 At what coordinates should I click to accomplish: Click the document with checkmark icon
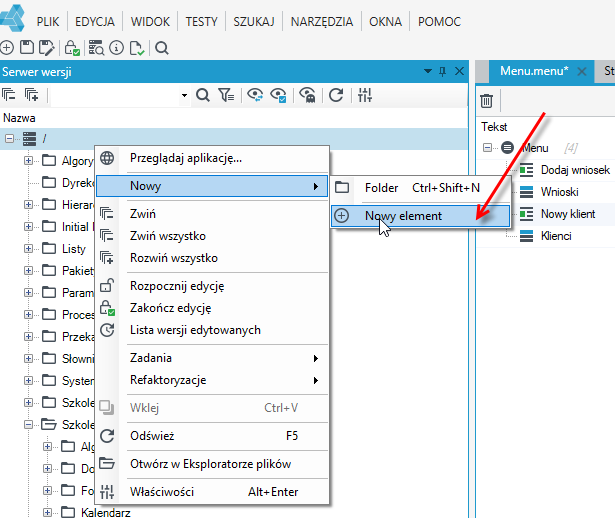point(137,48)
